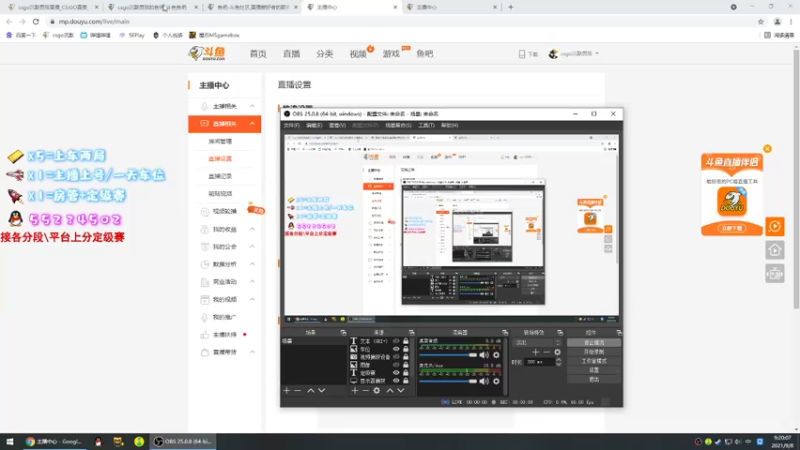
Task: Mute mic/aux speaker icon in OBS mixer
Action: point(484,381)
